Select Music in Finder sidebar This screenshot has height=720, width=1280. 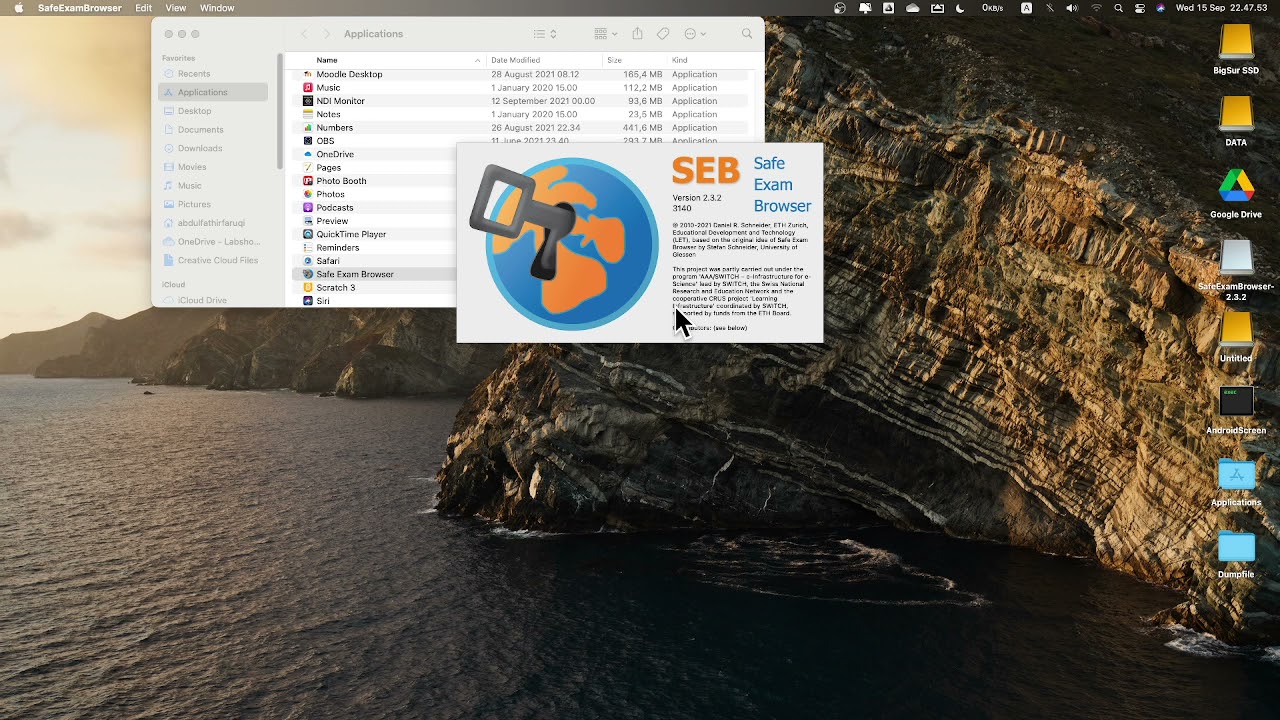[212, 186]
